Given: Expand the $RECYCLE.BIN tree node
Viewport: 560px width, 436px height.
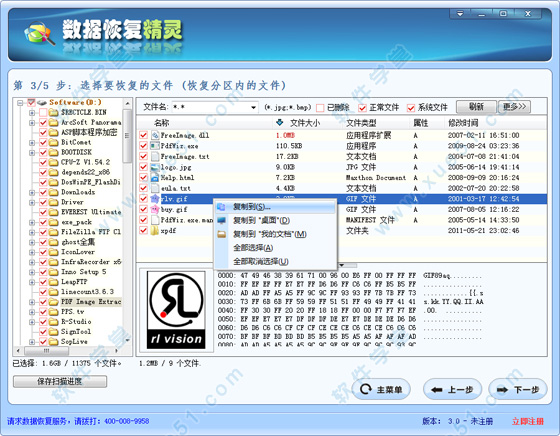Looking at the screenshot, I should 32,113.
